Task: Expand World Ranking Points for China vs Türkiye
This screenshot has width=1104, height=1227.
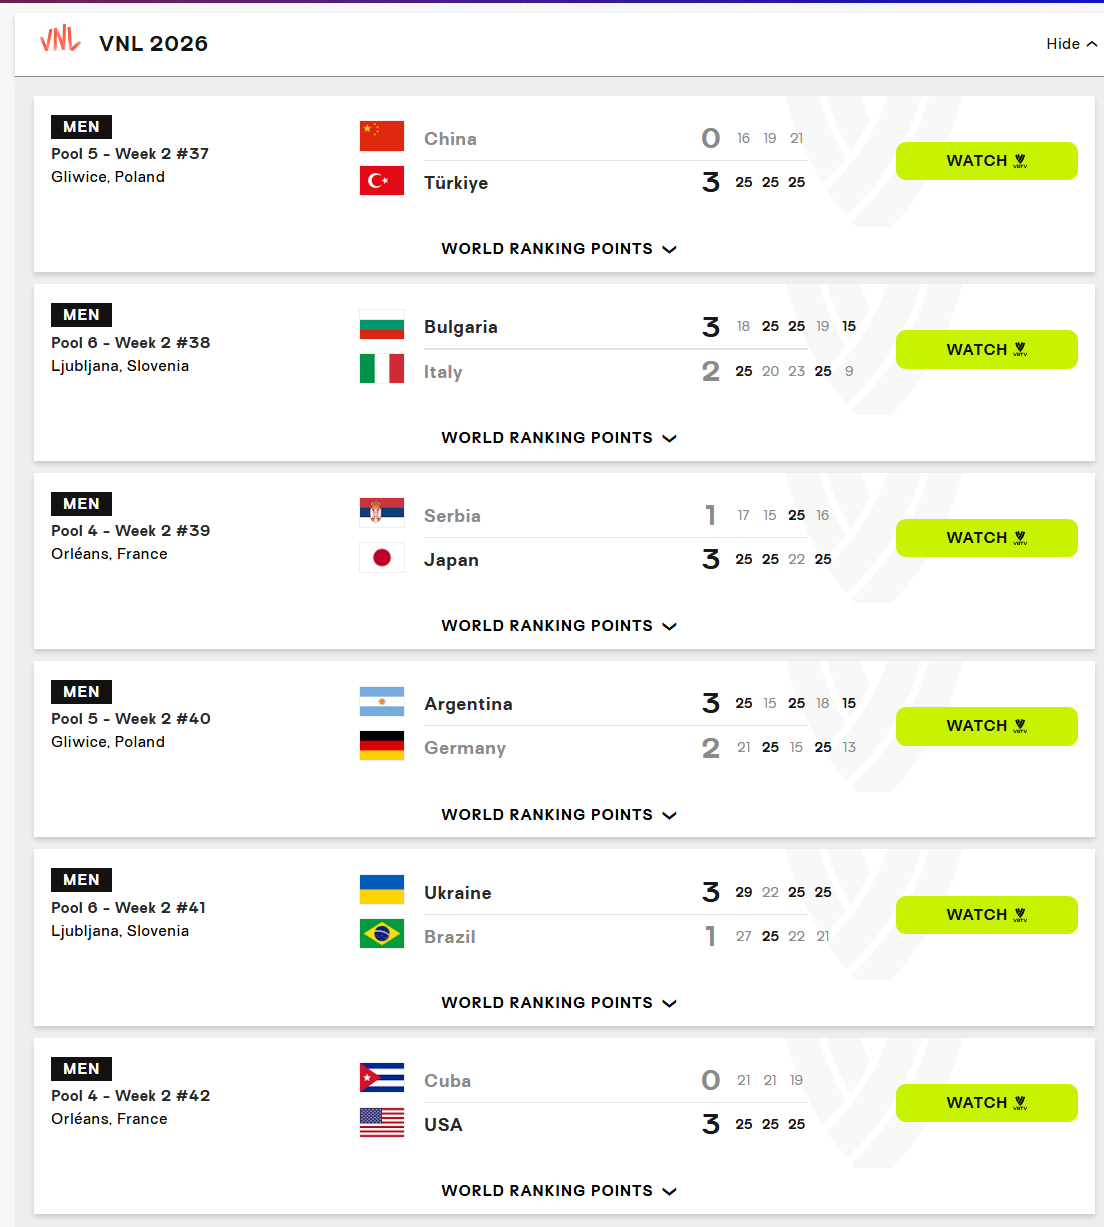Action: (x=559, y=249)
